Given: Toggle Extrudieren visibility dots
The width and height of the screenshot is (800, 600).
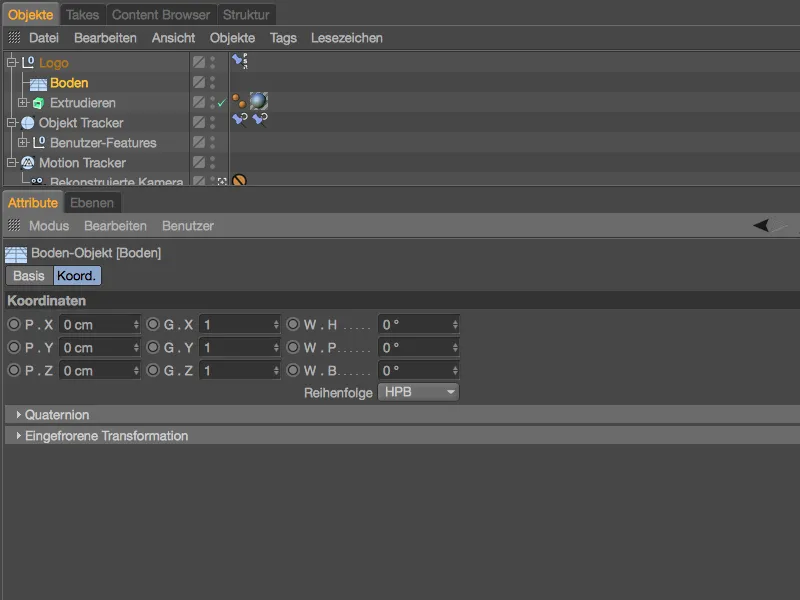Looking at the screenshot, I should pyautogui.click(x=213, y=102).
